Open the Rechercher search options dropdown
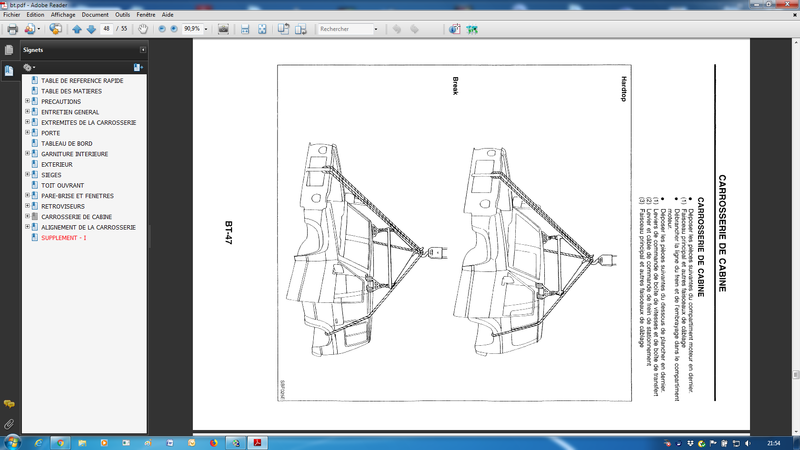The height and width of the screenshot is (450, 800). 376,29
